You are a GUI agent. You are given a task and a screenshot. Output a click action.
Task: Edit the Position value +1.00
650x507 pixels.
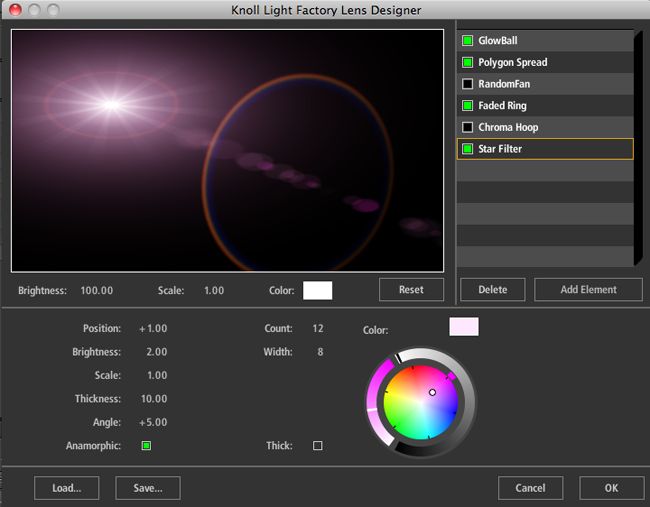coord(153,328)
